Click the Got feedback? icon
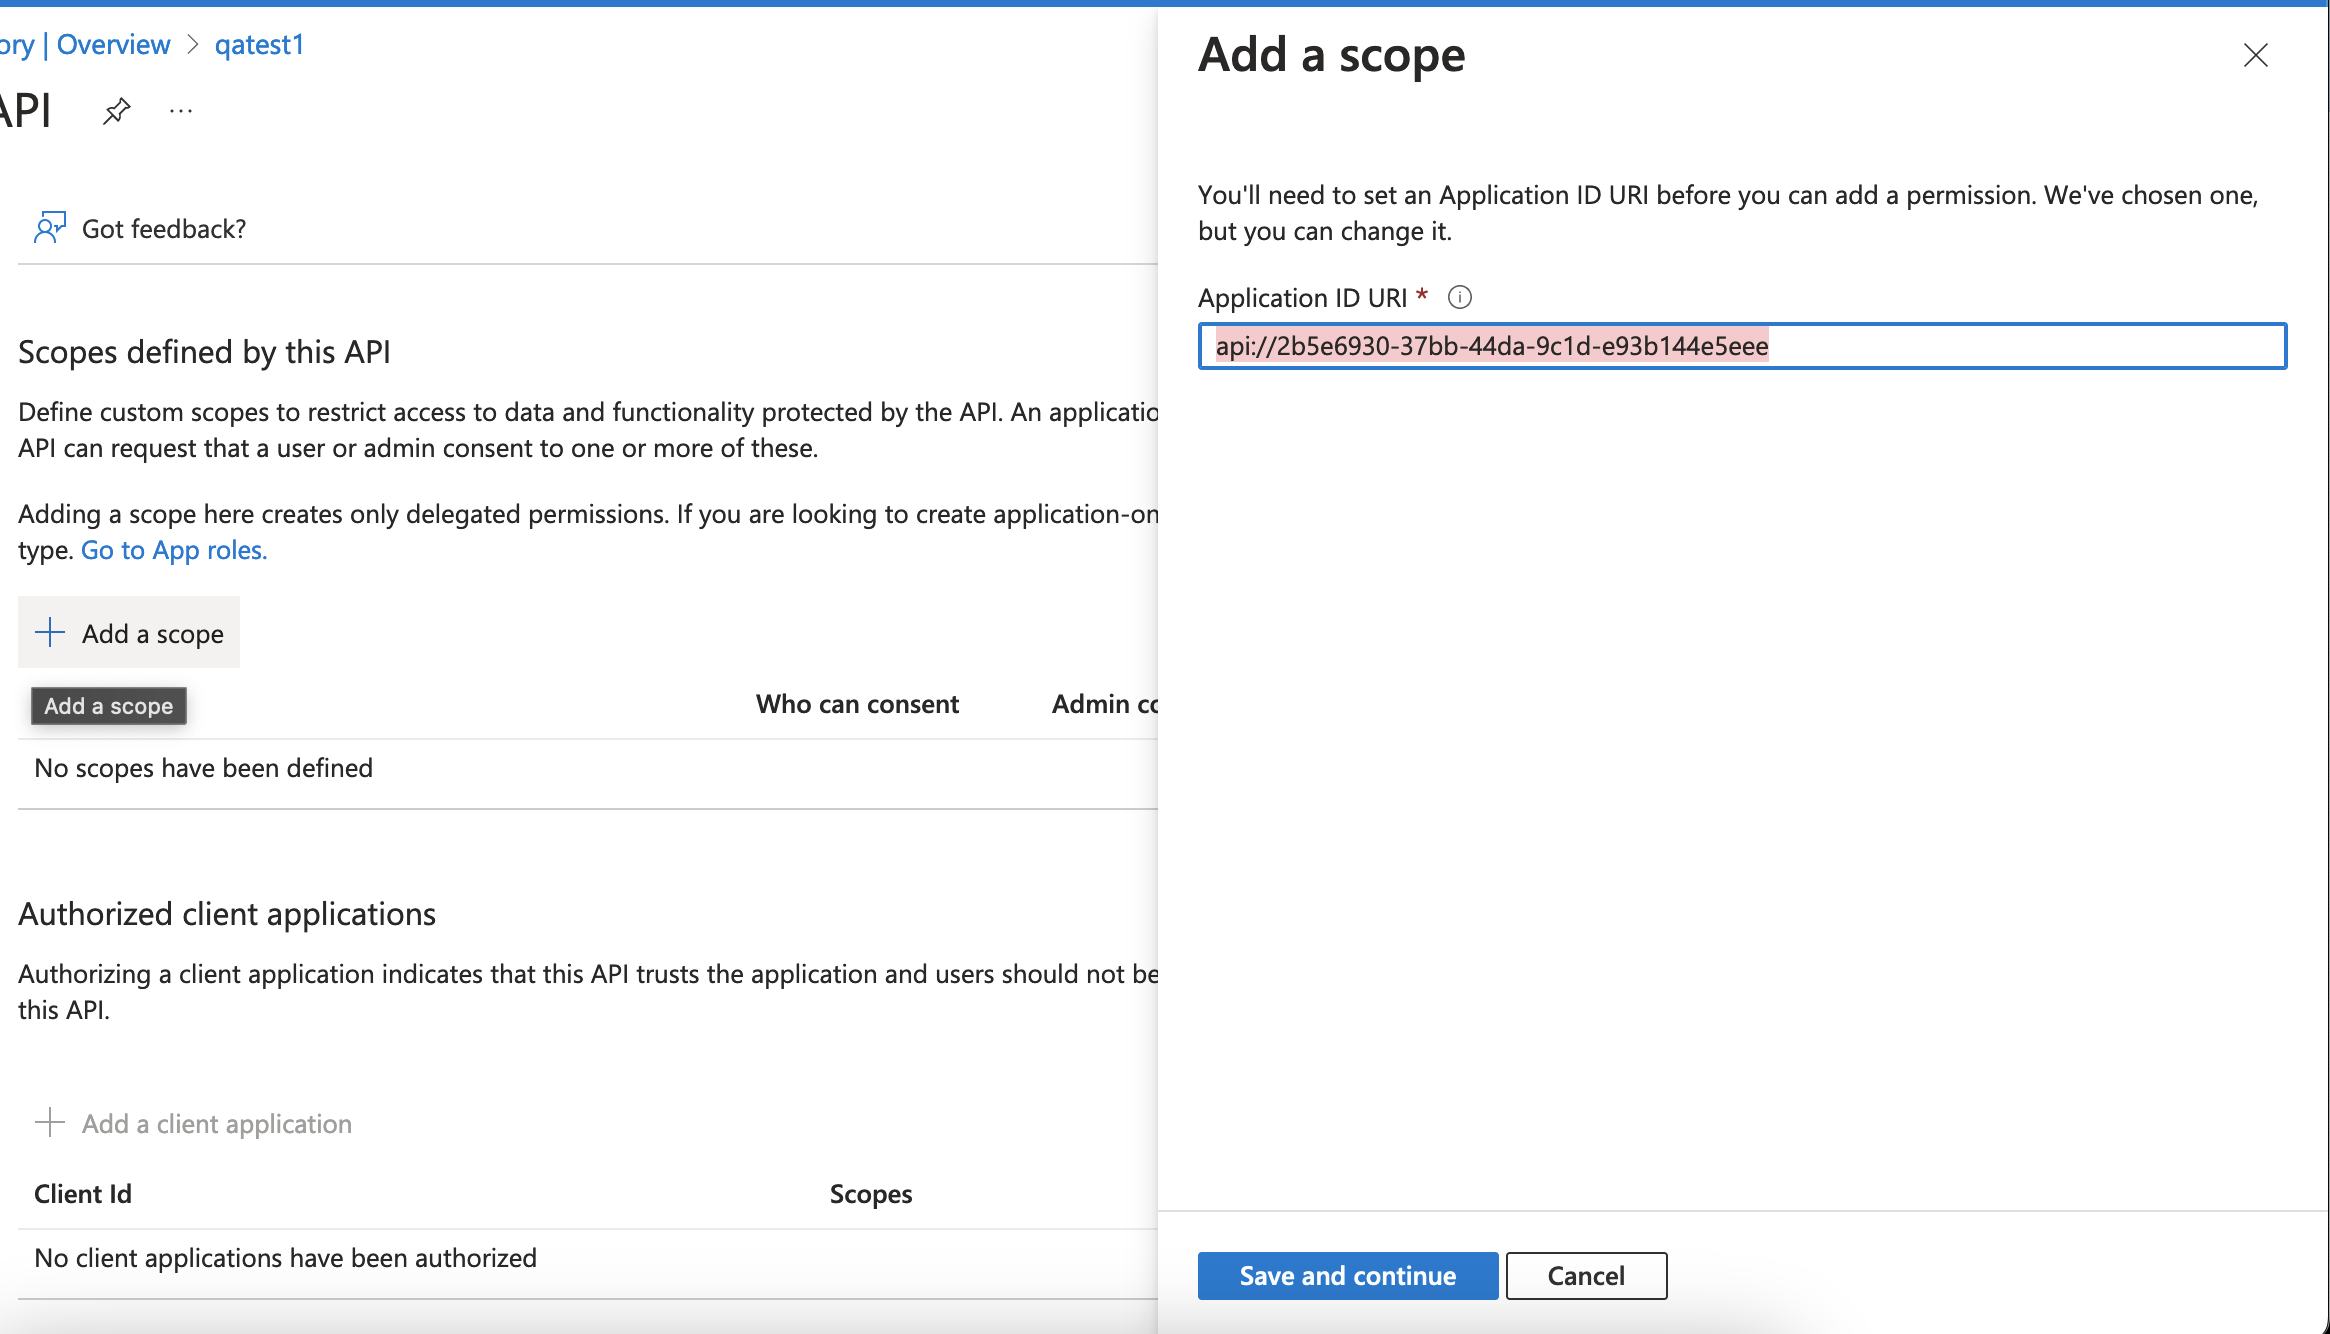 click(x=47, y=228)
